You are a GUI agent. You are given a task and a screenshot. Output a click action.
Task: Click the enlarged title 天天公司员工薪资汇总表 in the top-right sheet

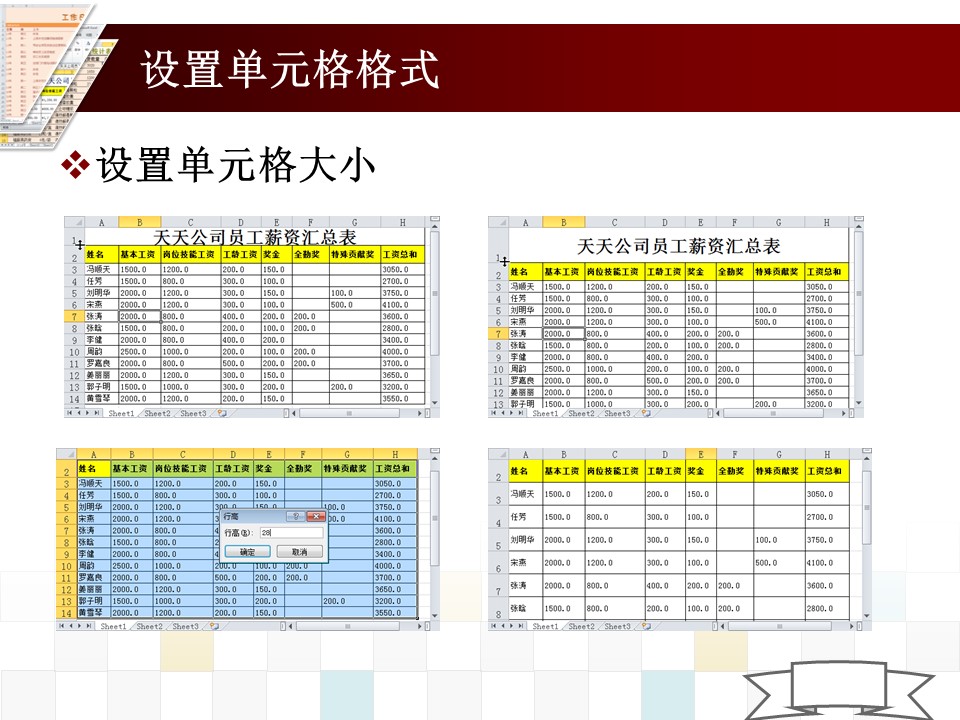click(678, 246)
